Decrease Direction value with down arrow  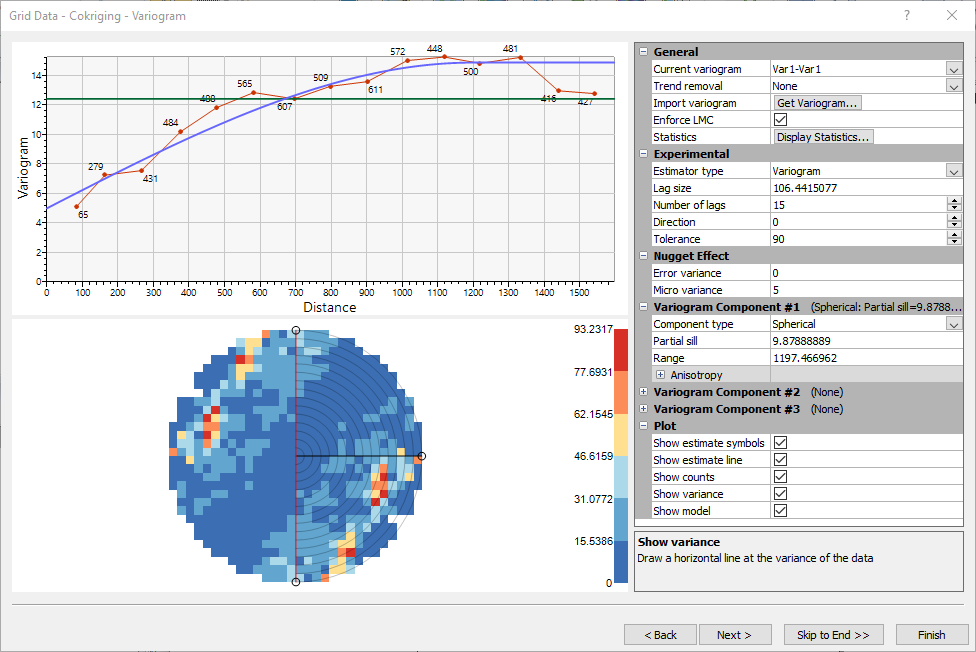coord(954,225)
